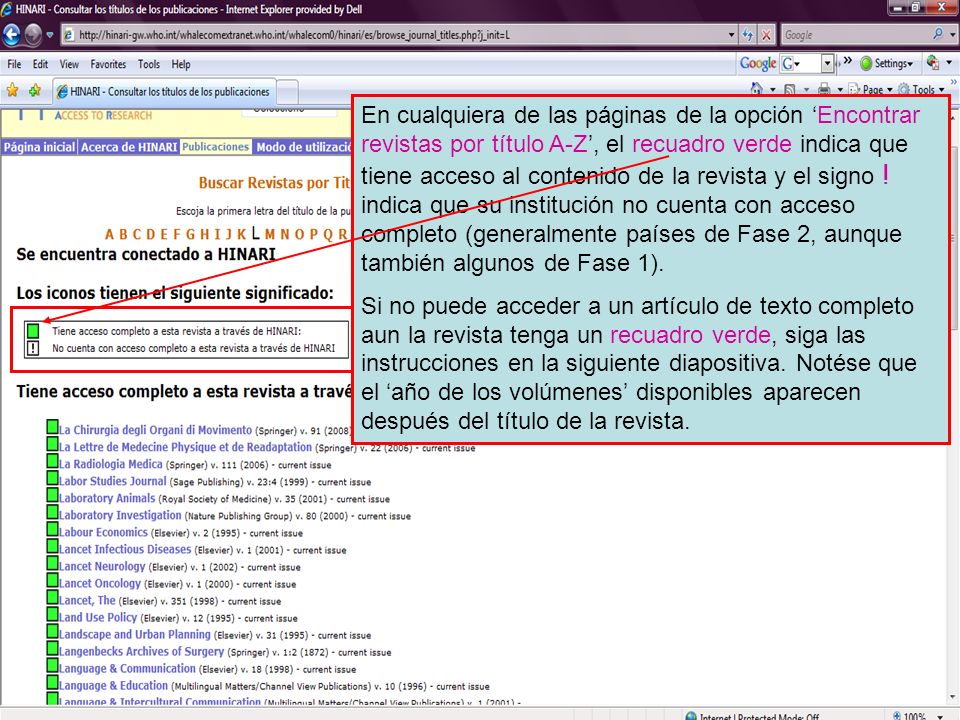The image size is (960, 720).
Task: Open the zoom level 100% dropdown
Action: click(940, 716)
